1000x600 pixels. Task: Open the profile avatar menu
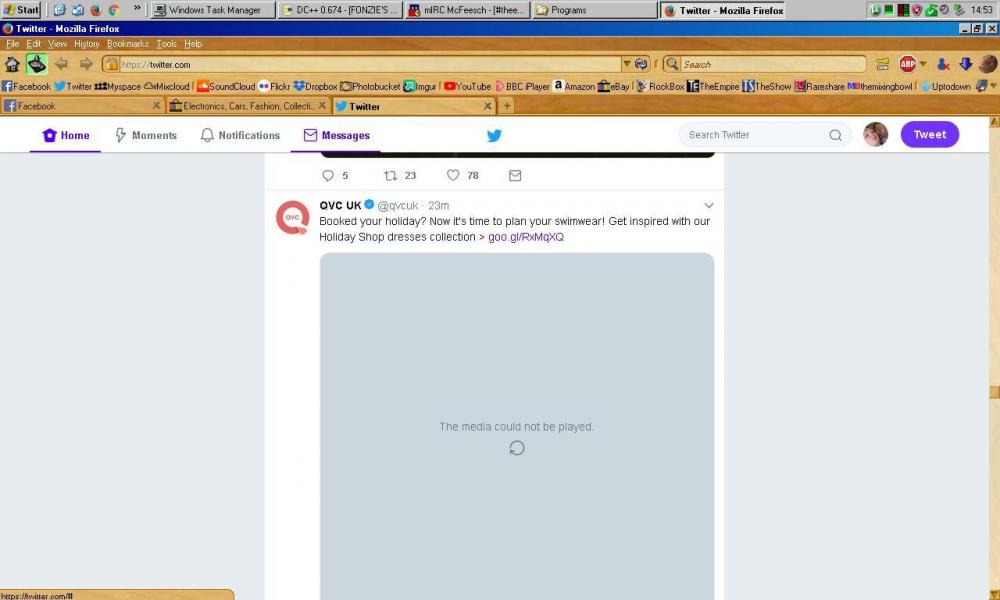876,135
